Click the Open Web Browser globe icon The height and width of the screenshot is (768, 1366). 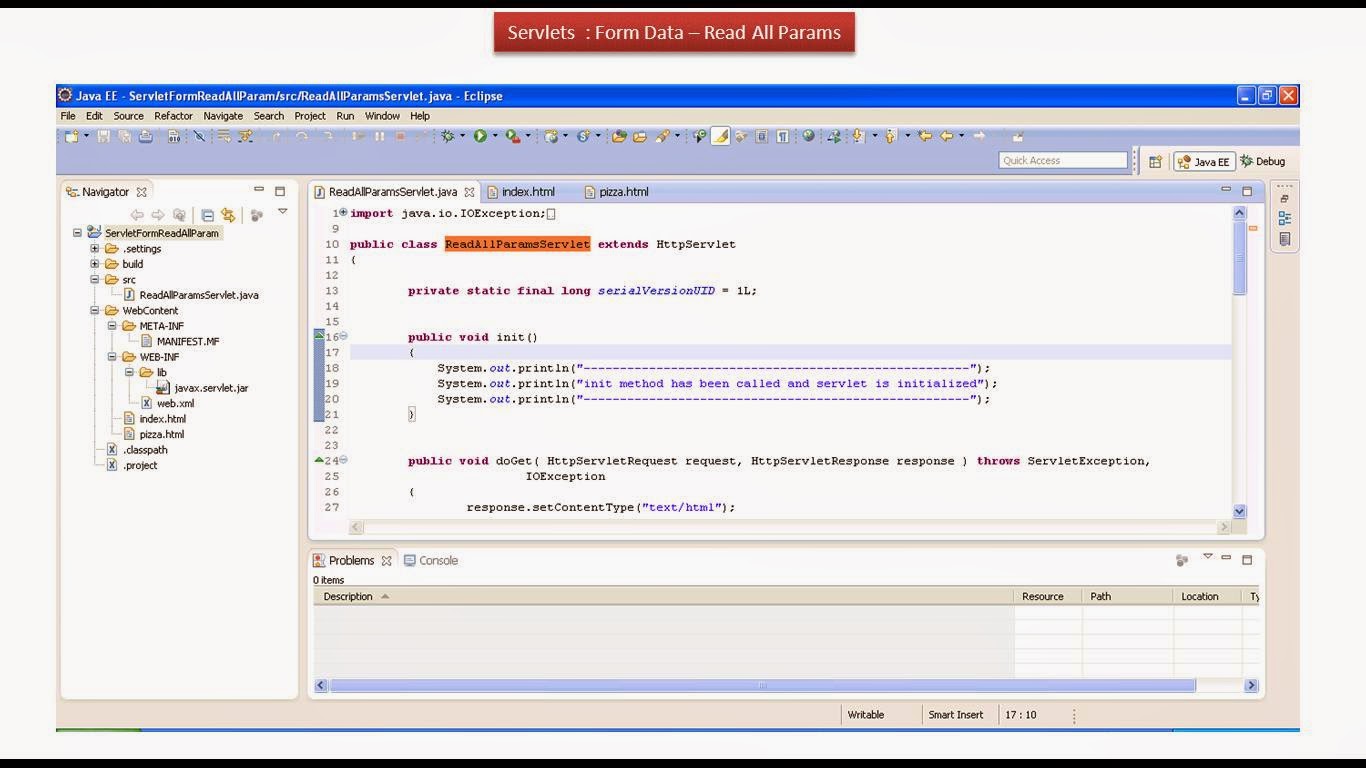809,137
